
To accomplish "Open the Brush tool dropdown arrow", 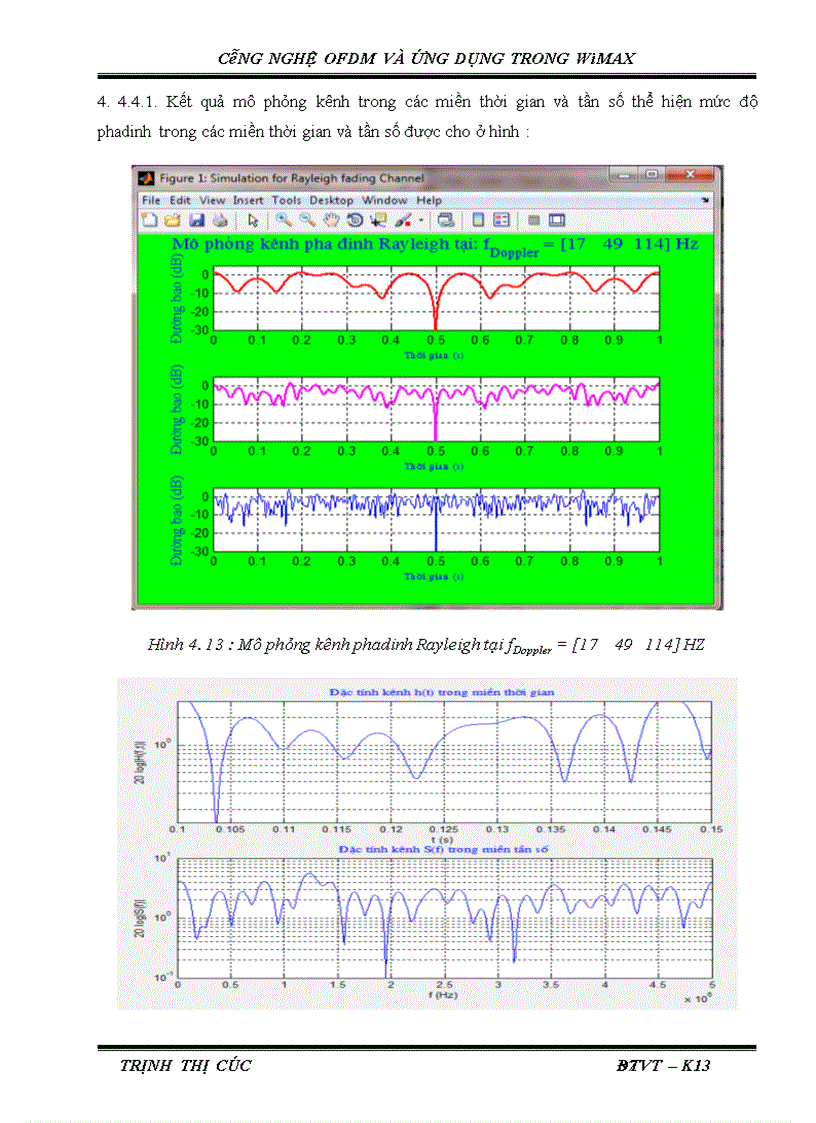I will click(420, 221).
